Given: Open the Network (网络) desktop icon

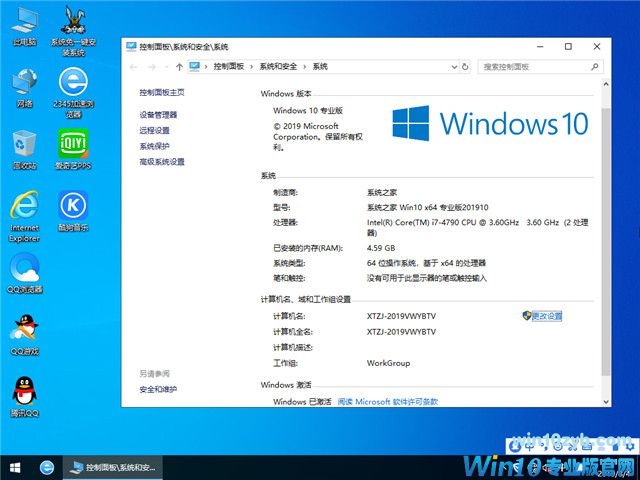Looking at the screenshot, I should click(x=24, y=88).
